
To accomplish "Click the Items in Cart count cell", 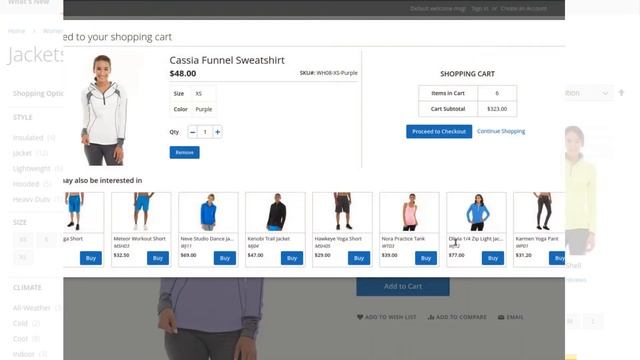I will pyautogui.click(x=497, y=93).
